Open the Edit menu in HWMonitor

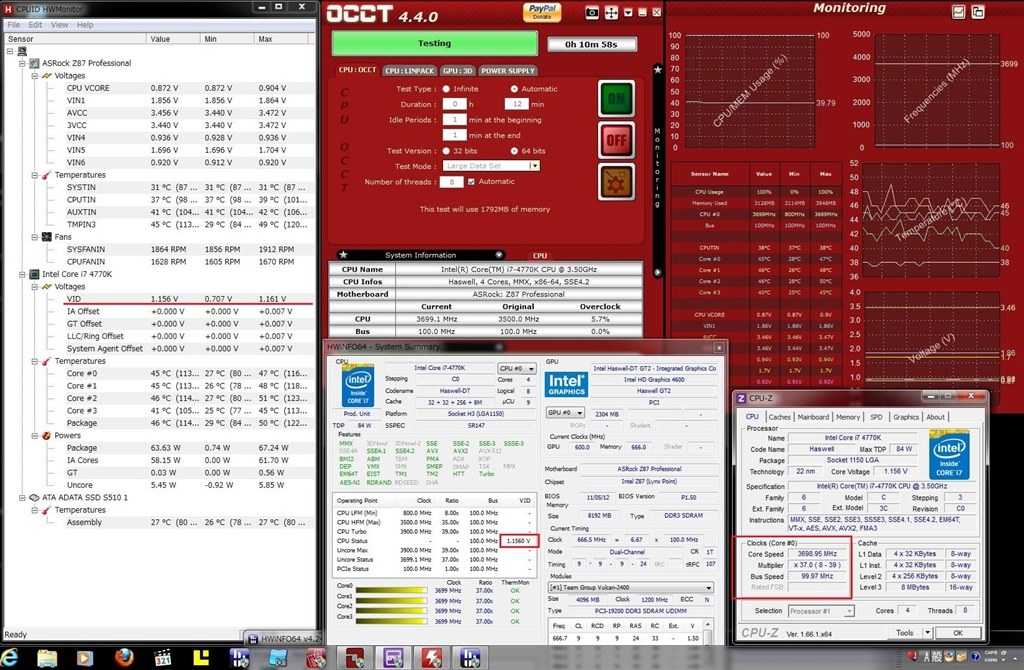(x=35, y=25)
